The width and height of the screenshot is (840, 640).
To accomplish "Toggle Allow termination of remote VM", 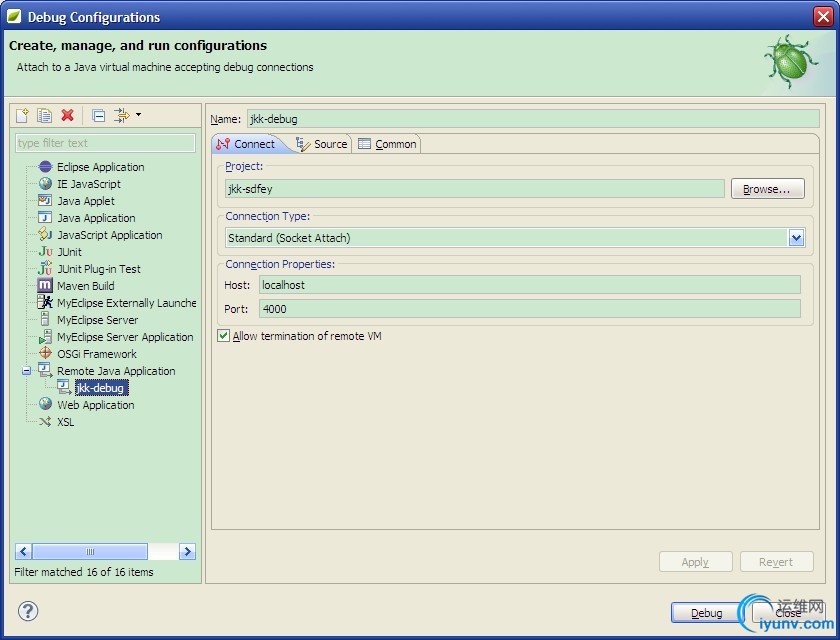I will tap(223, 336).
